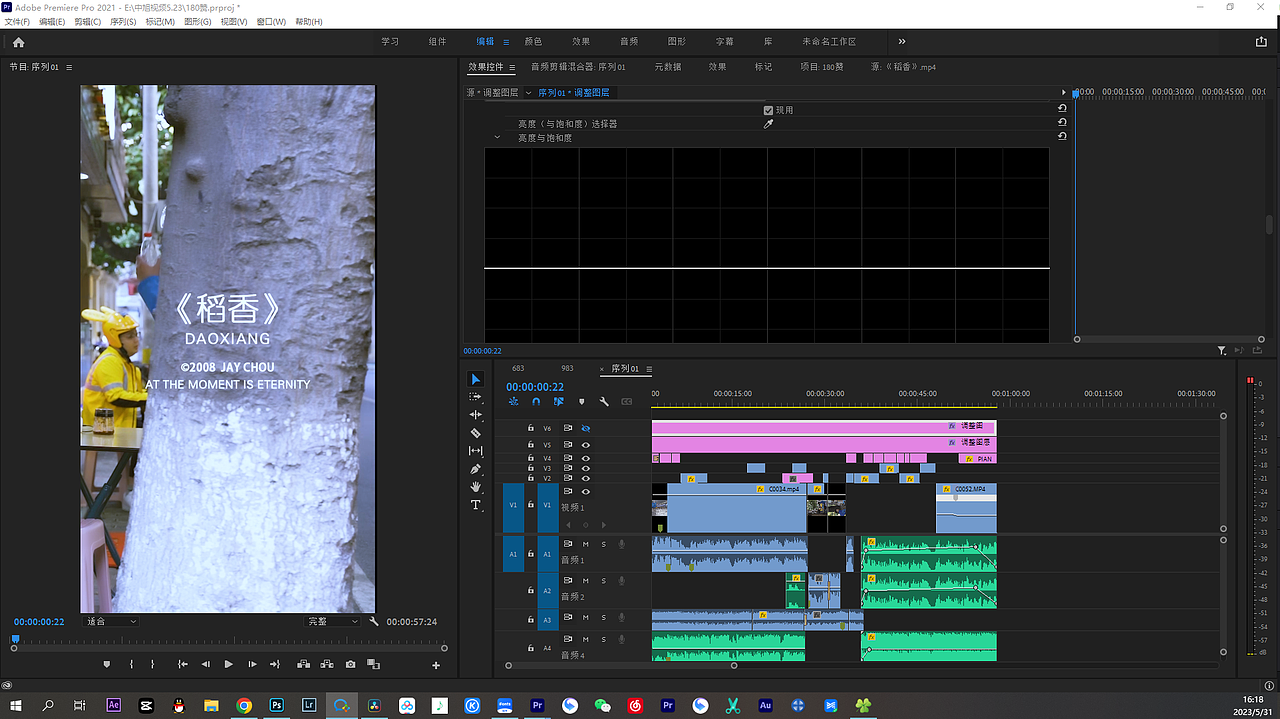This screenshot has width=1280, height=719.
Task: Toggle lock on track V4
Action: click(x=531, y=458)
